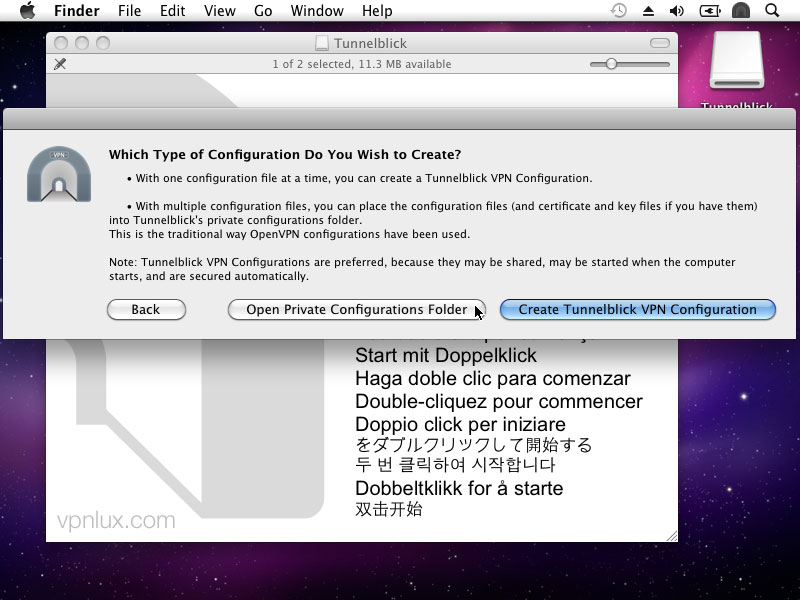The image size is (800, 600).
Task: Adjust the icon size slider in Tunnelblick window
Action: (x=611, y=64)
